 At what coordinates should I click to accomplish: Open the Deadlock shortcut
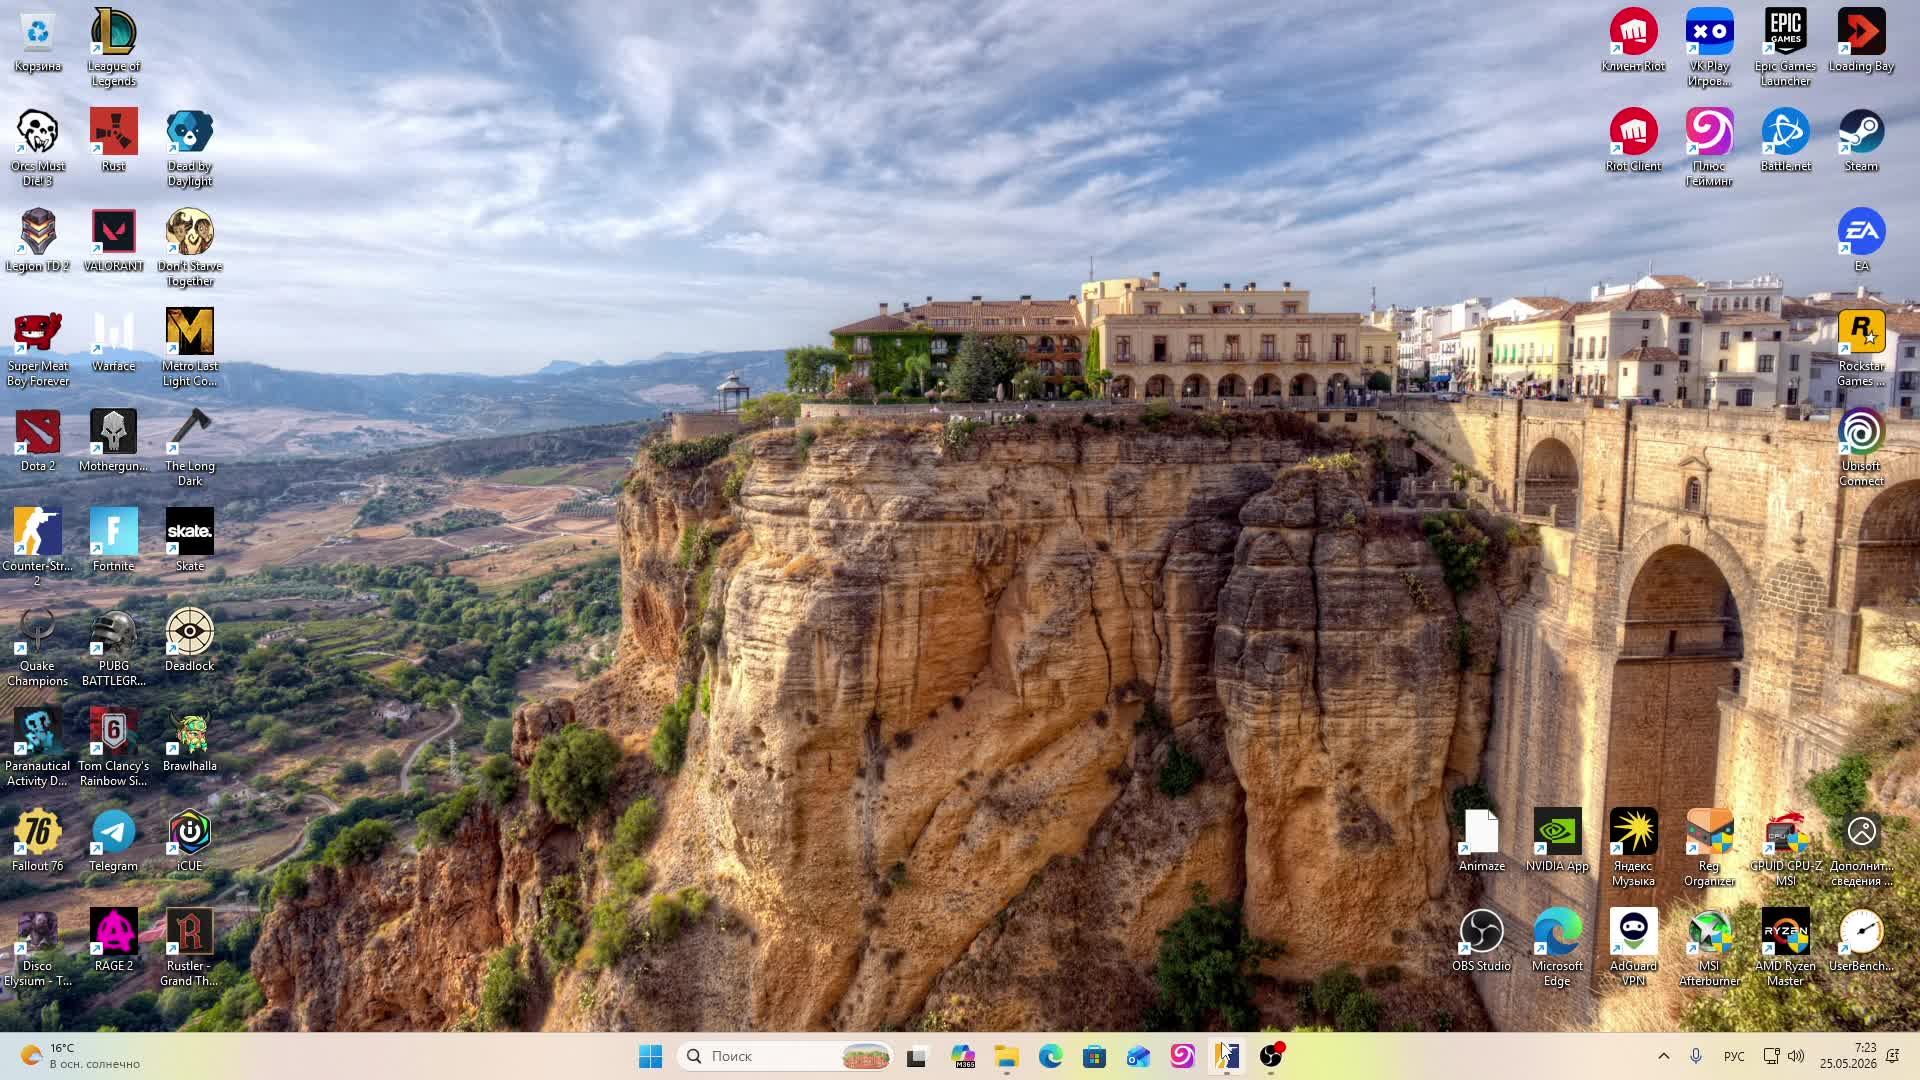[190, 641]
